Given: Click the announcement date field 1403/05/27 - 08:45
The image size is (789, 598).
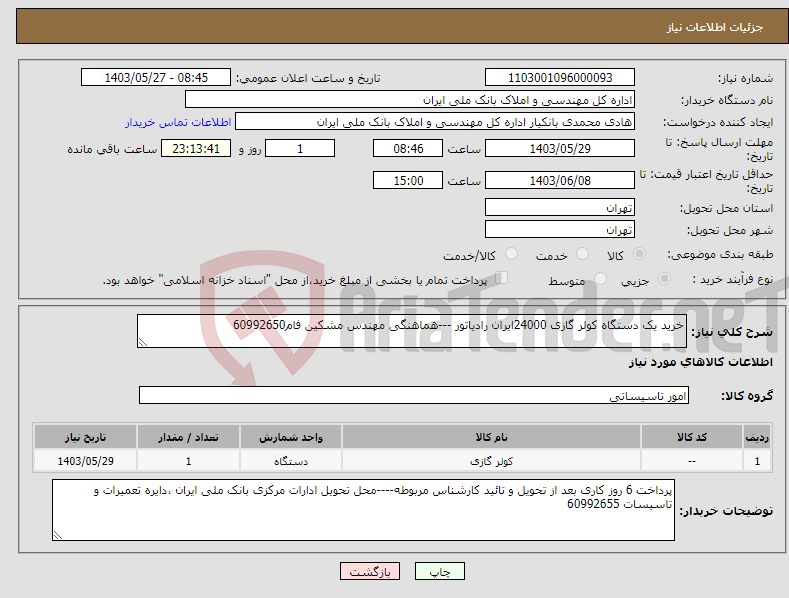Looking at the screenshot, I should coord(156,78).
